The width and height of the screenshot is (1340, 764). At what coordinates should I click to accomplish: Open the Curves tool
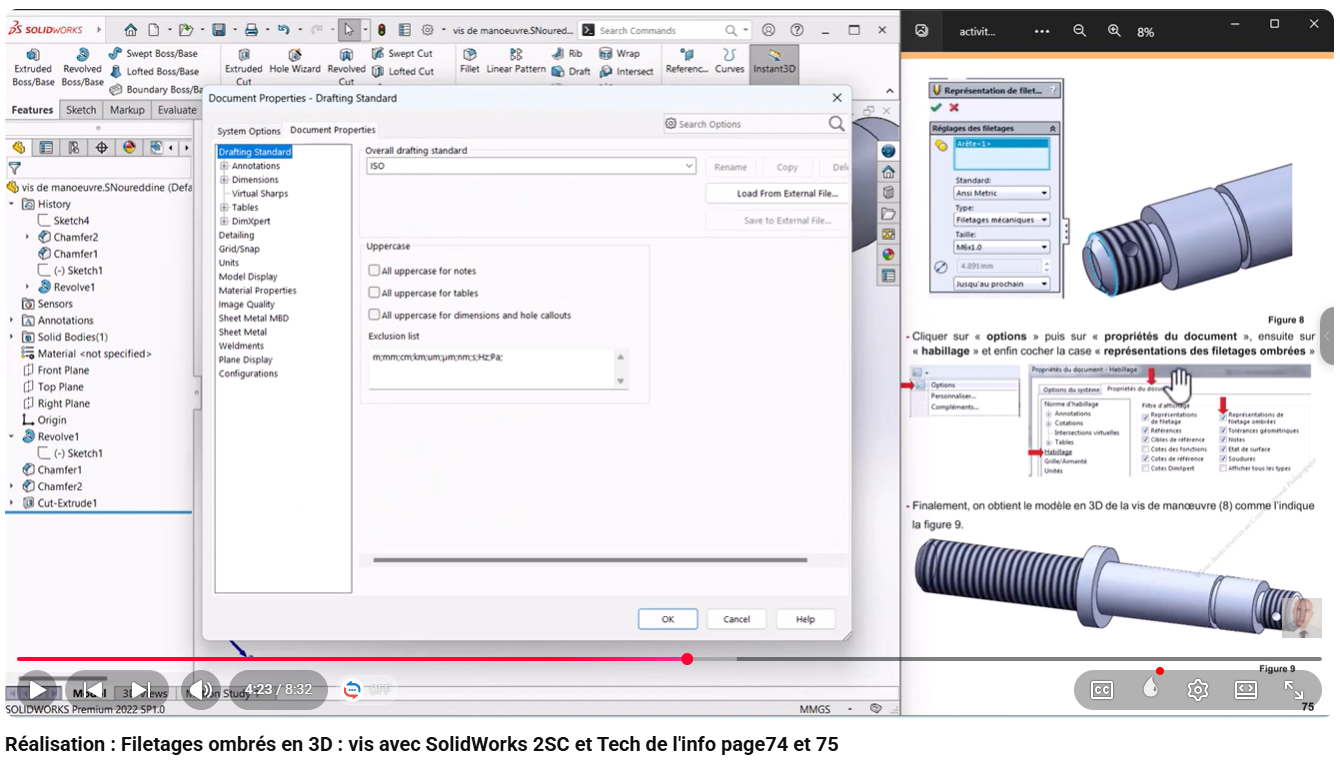coord(729,62)
